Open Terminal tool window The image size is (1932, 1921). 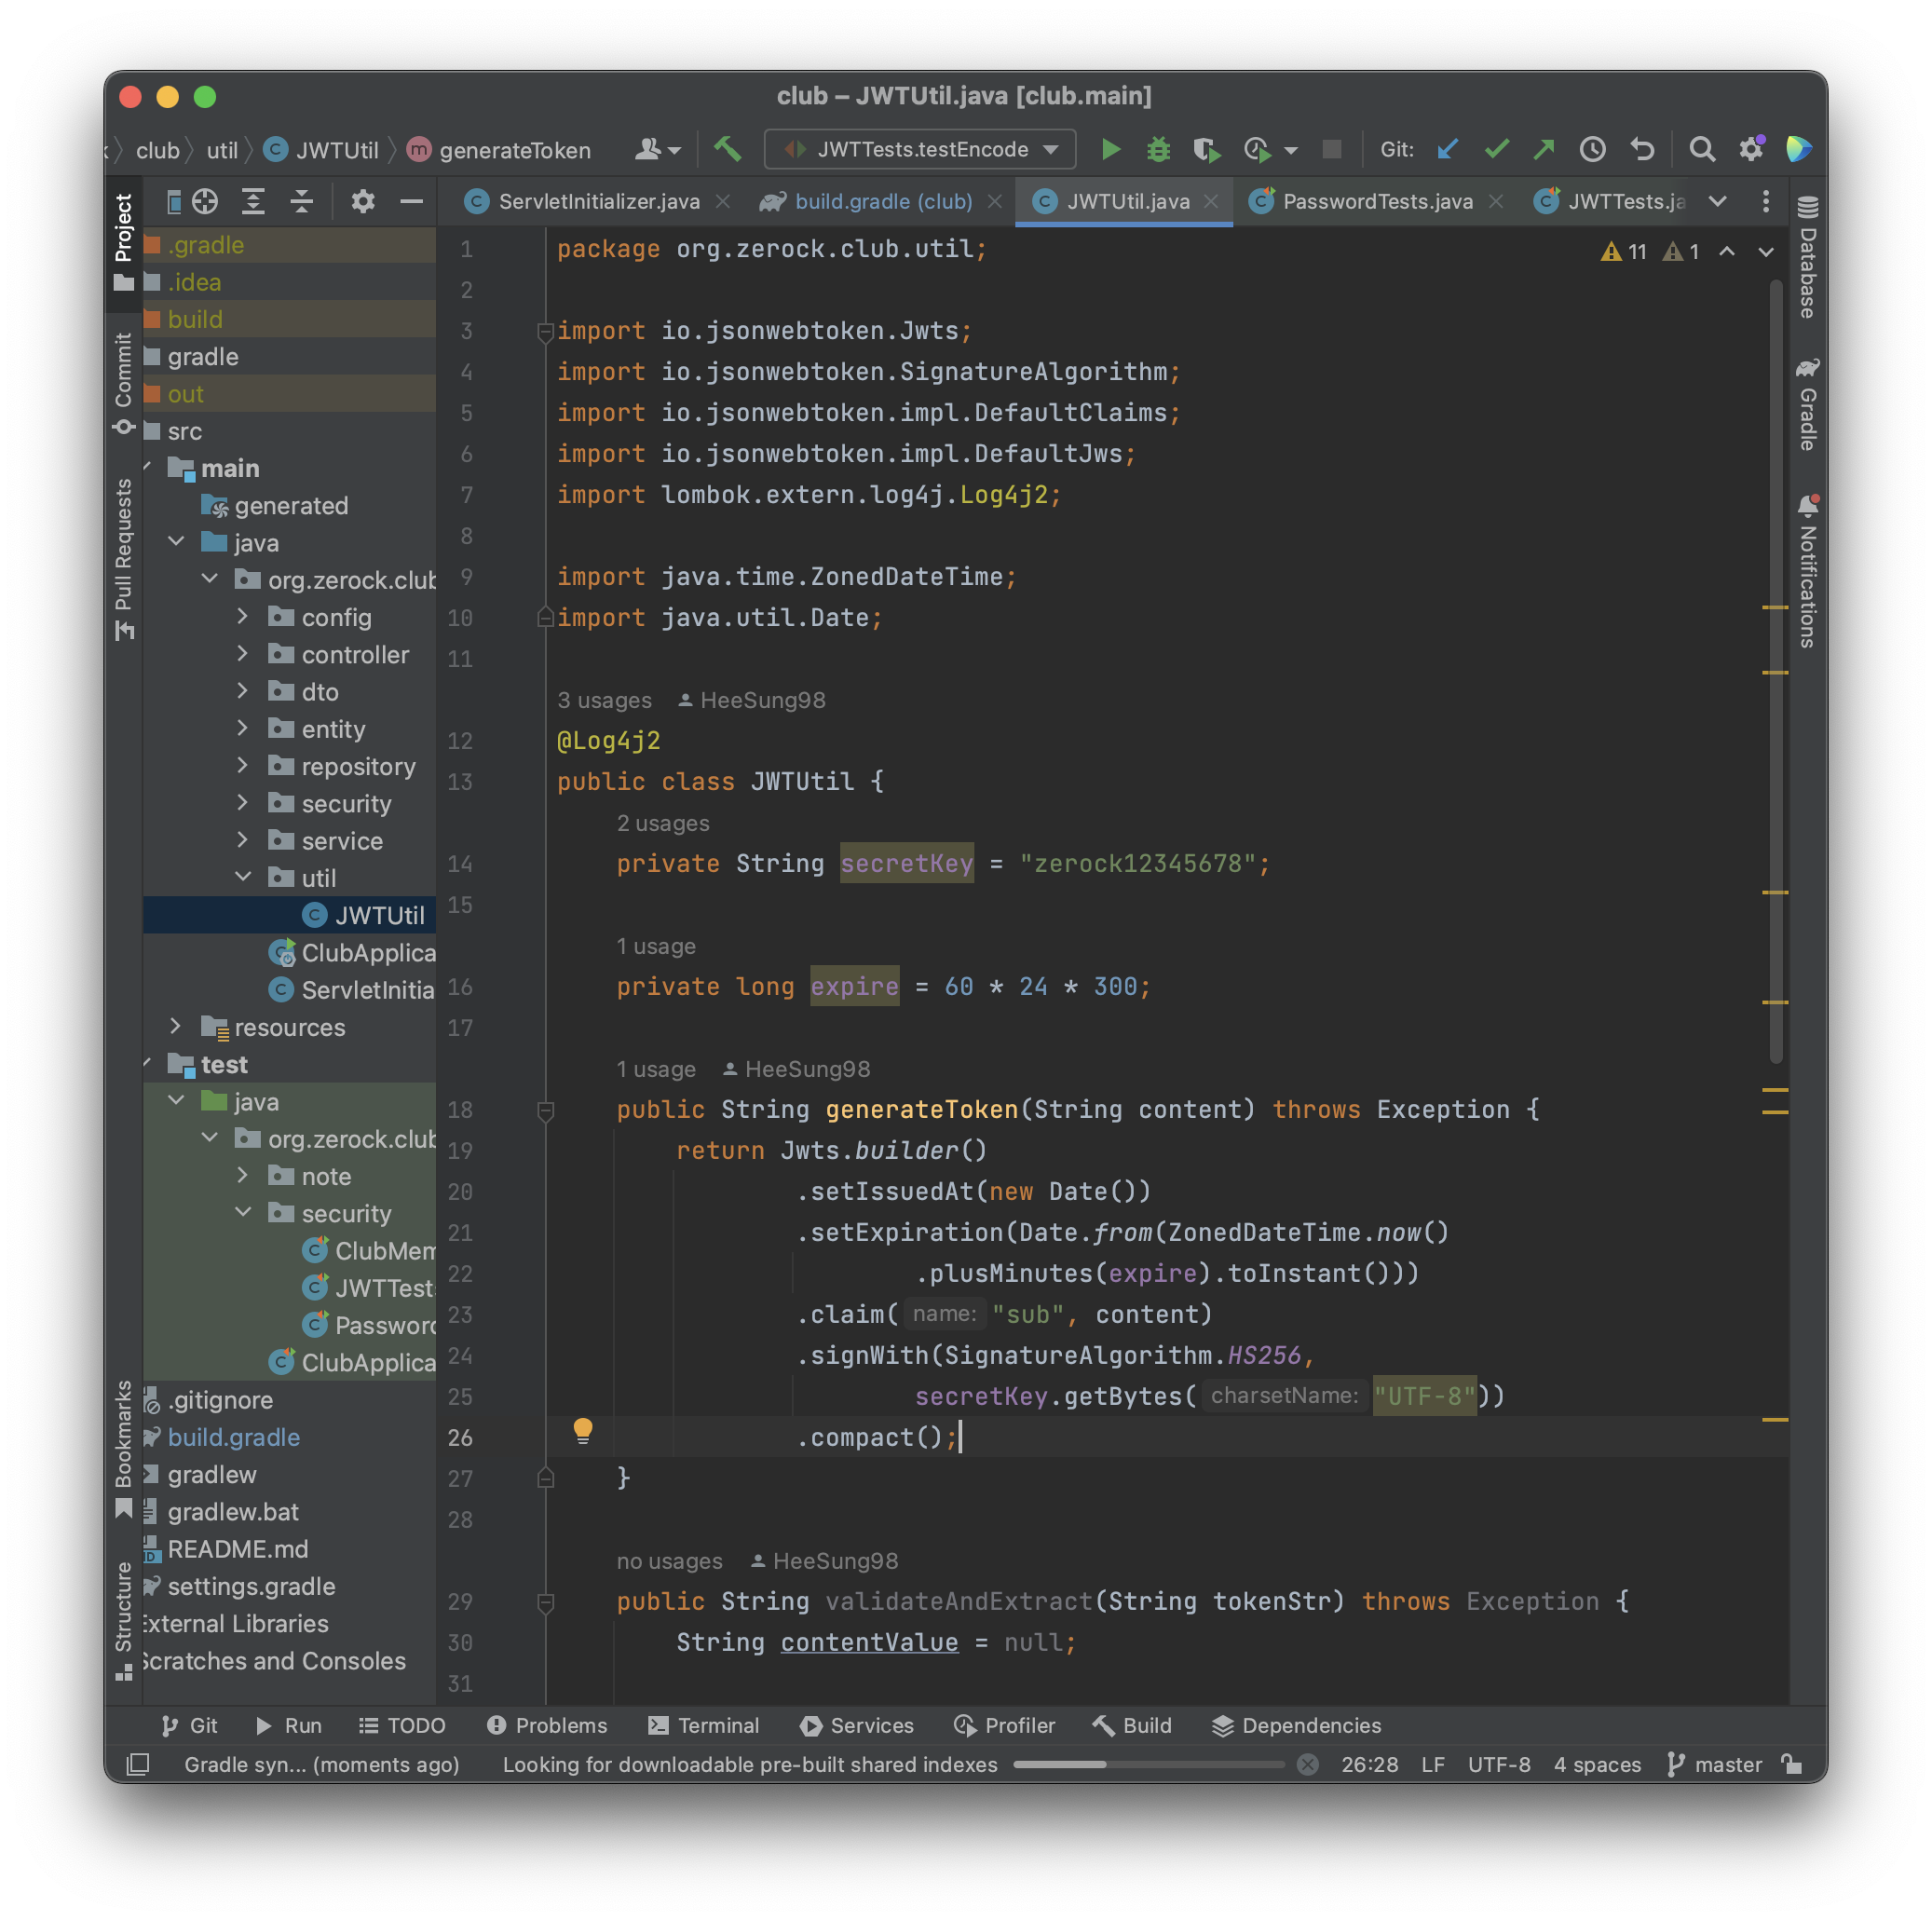704,1726
